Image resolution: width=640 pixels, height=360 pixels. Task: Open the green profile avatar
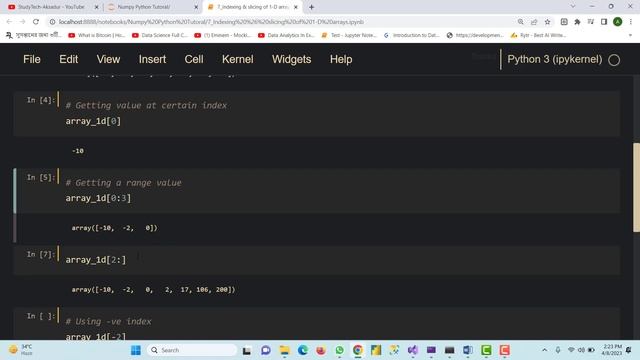pos(617,22)
